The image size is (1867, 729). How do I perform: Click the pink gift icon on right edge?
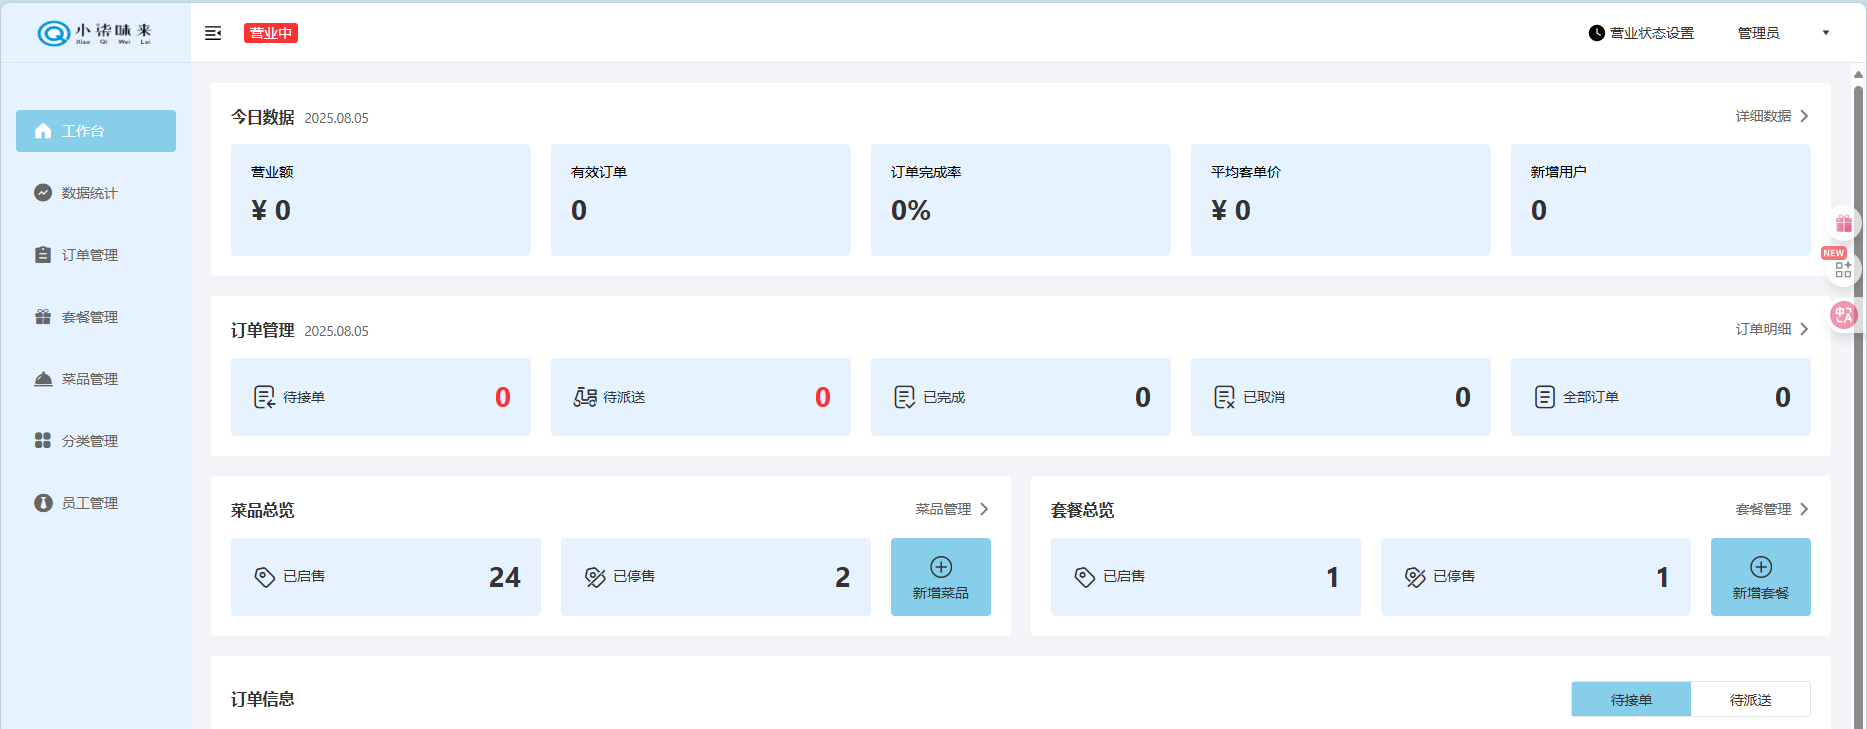click(x=1844, y=223)
